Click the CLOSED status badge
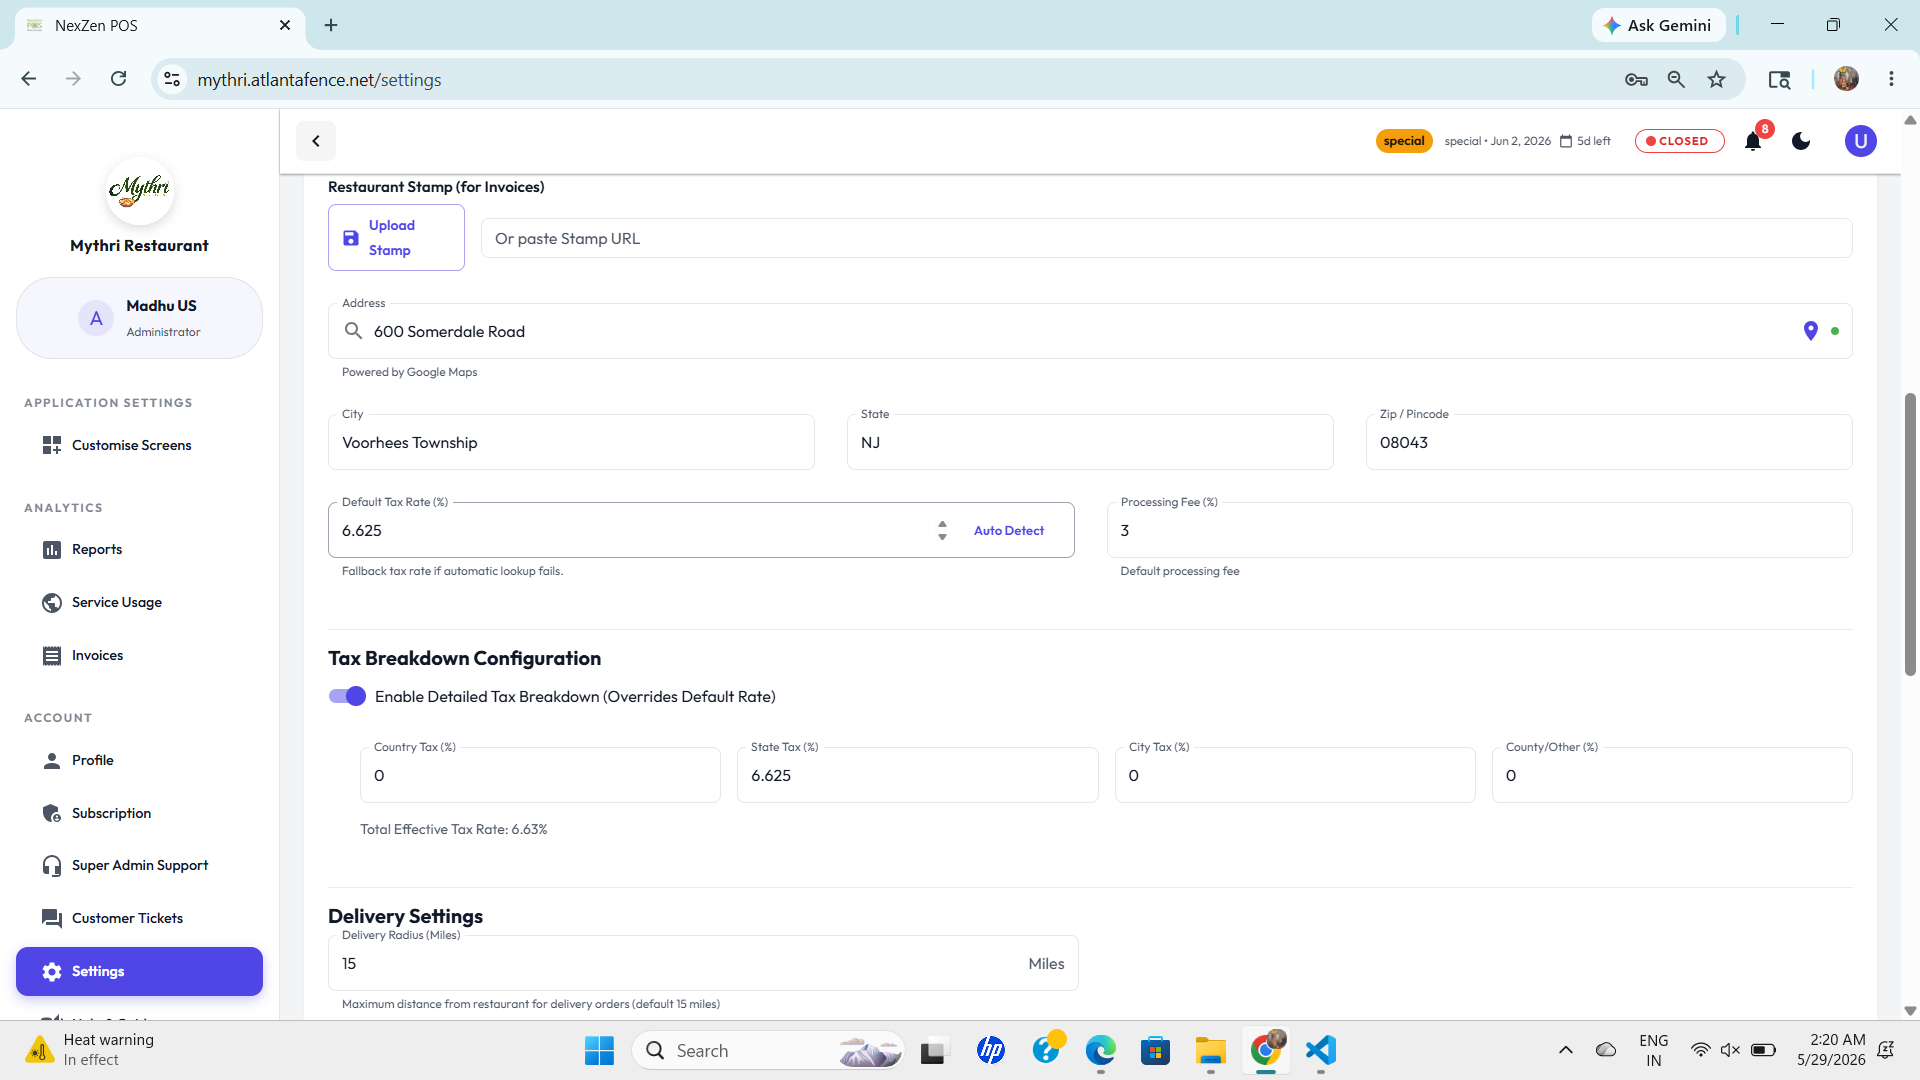 1680,141
